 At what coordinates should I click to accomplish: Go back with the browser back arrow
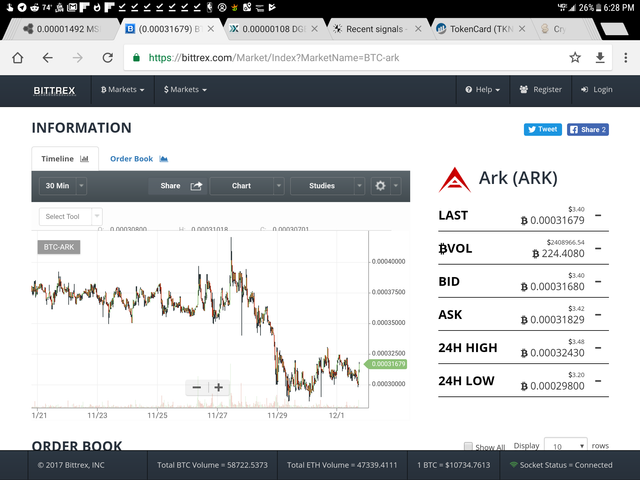point(48,58)
